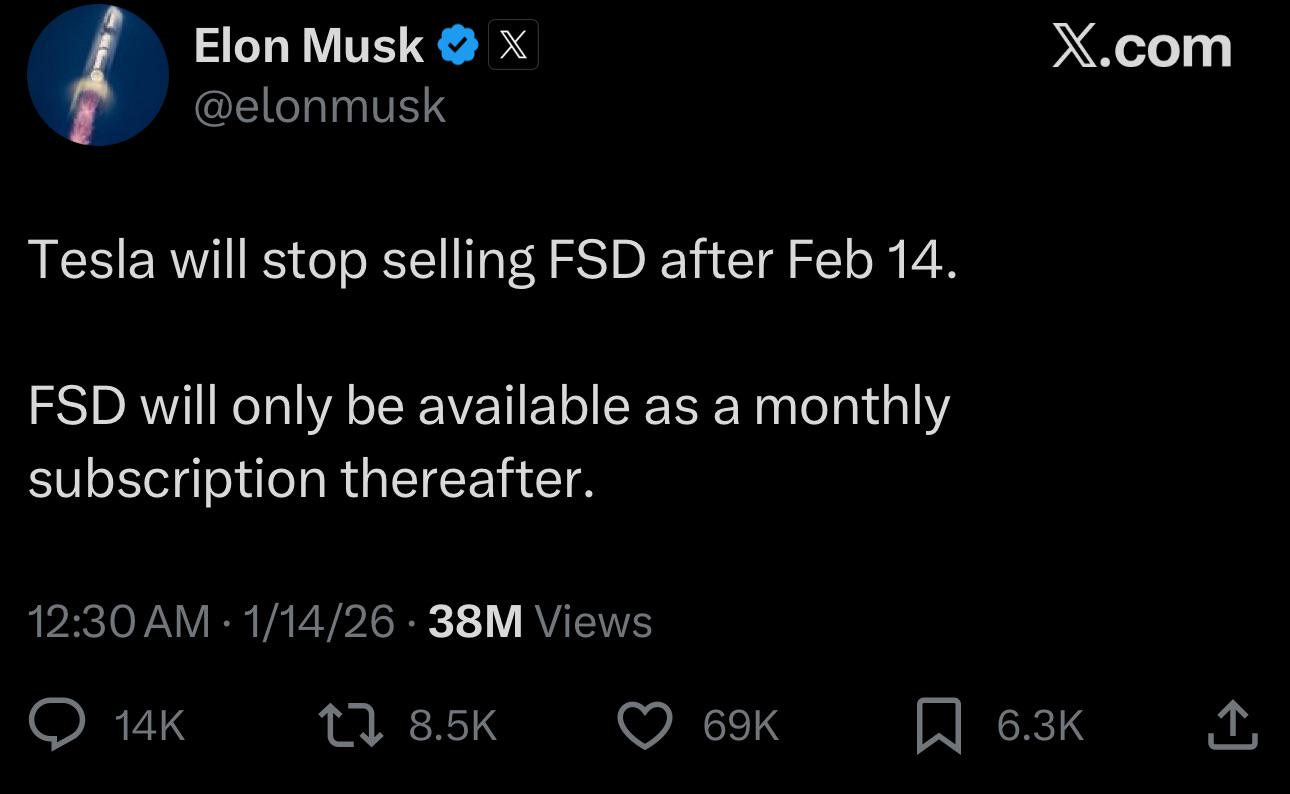Screen dimensions: 1290x794
Task: Click the "monthly subscription thereafter" paragraph
Action: click(x=488, y=442)
